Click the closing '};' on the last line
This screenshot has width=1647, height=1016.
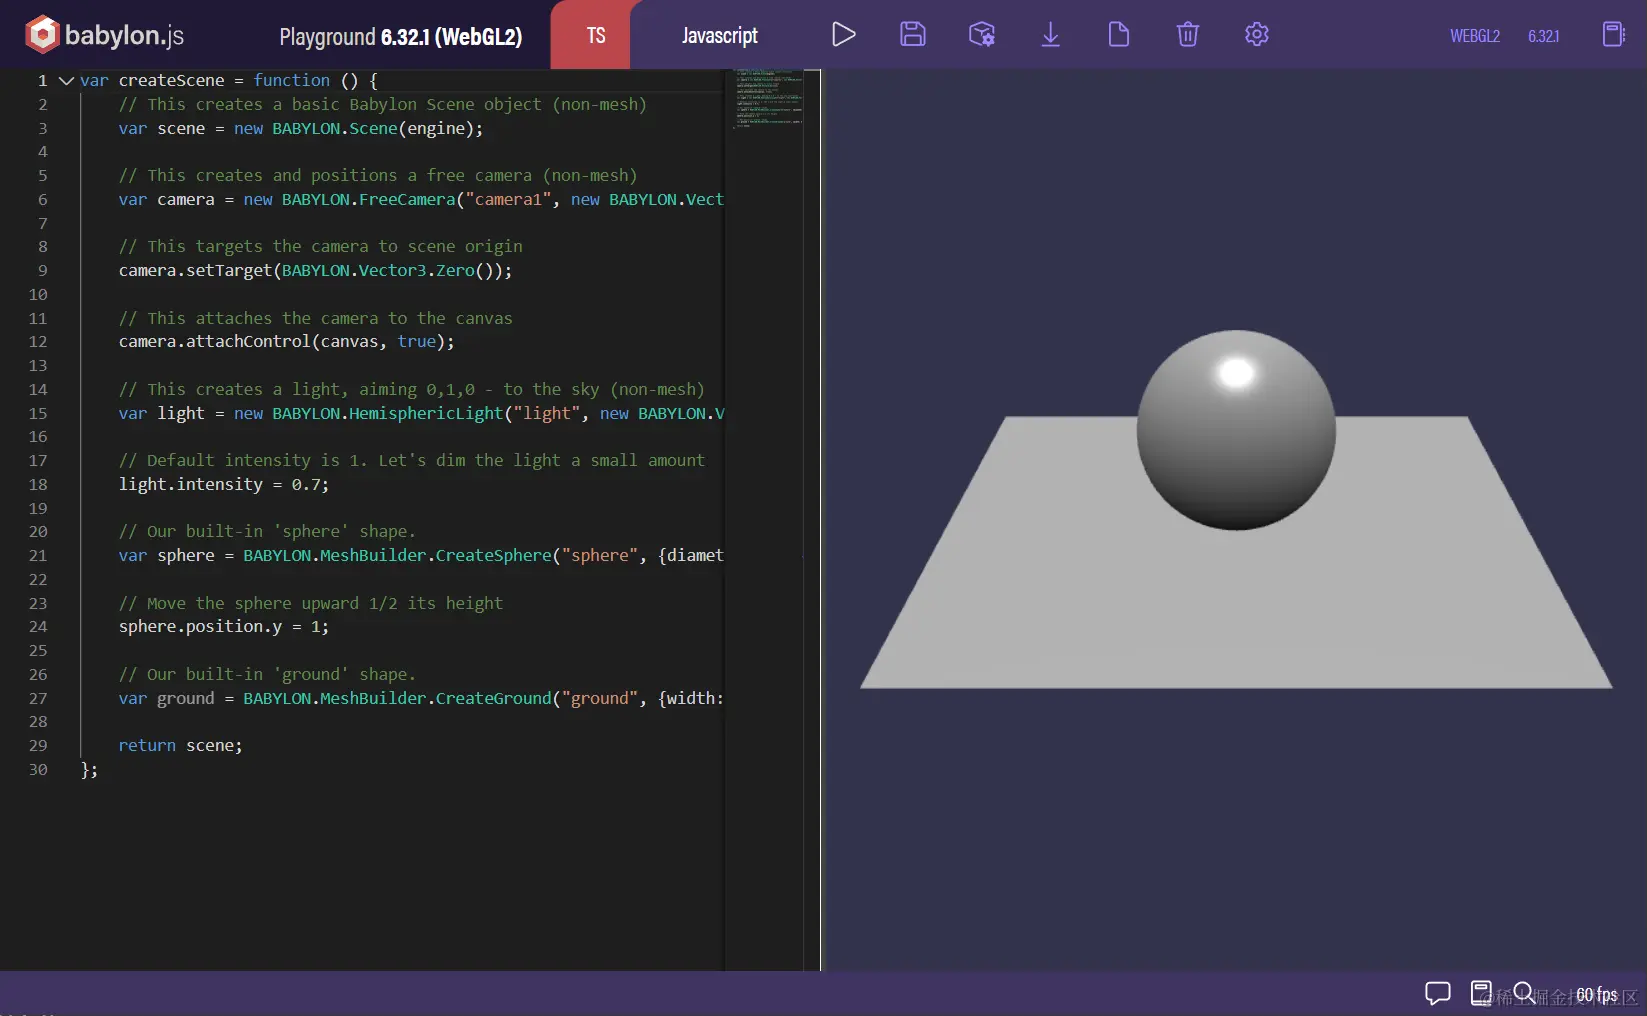pos(89,769)
